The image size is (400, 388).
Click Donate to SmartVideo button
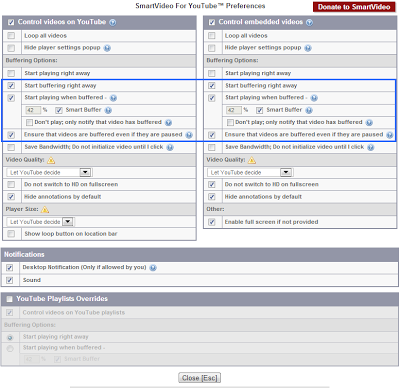click(354, 7)
